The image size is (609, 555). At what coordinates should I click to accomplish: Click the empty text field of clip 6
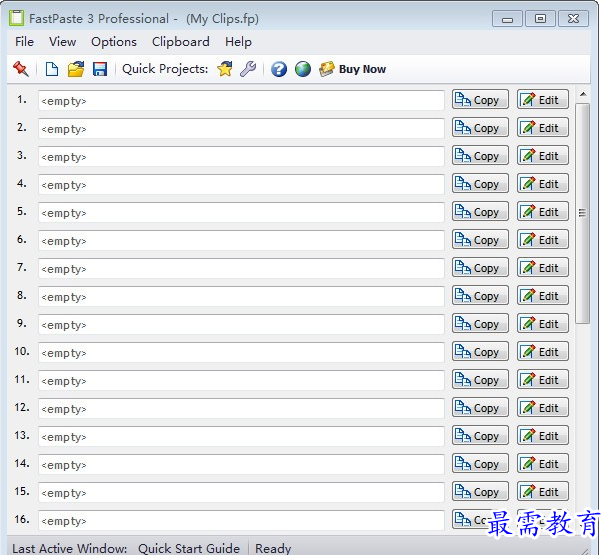241,240
